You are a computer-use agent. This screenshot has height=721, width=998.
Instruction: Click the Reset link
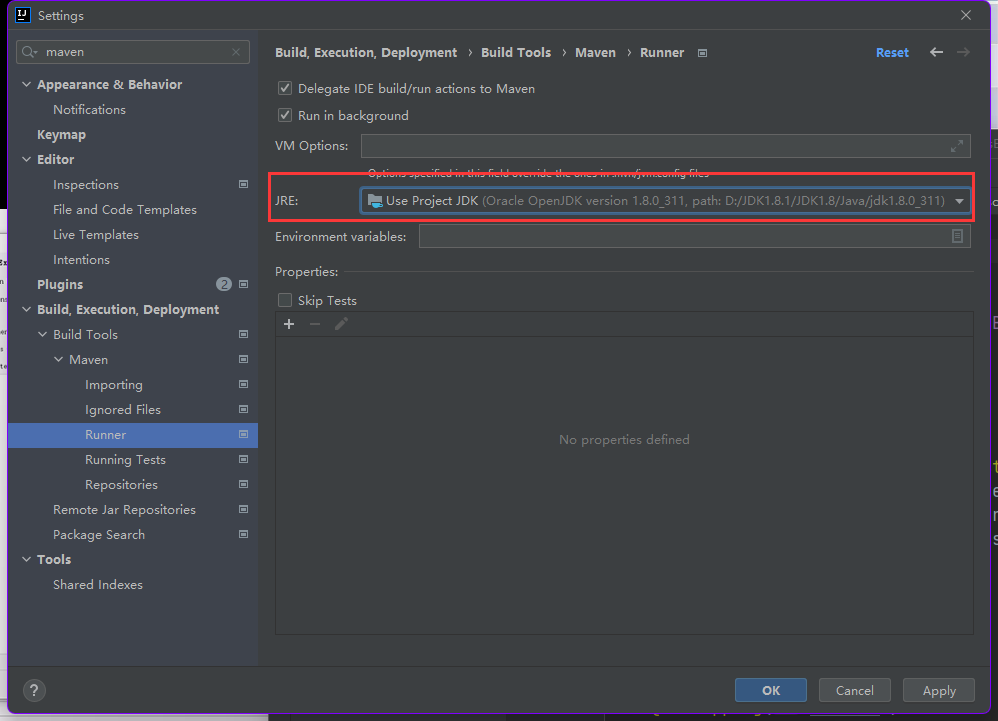[x=892, y=53]
